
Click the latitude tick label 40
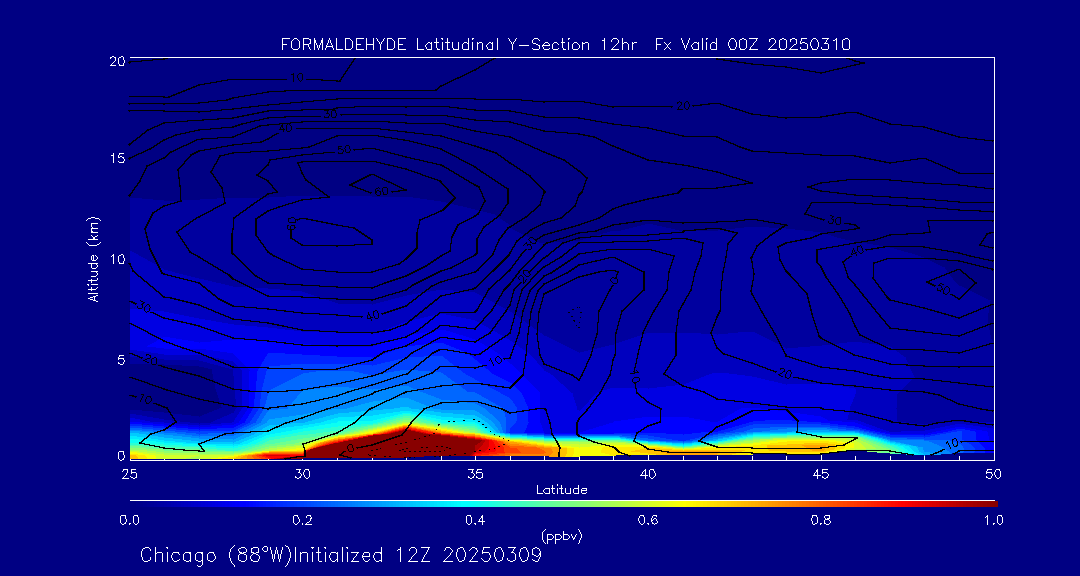(647, 473)
